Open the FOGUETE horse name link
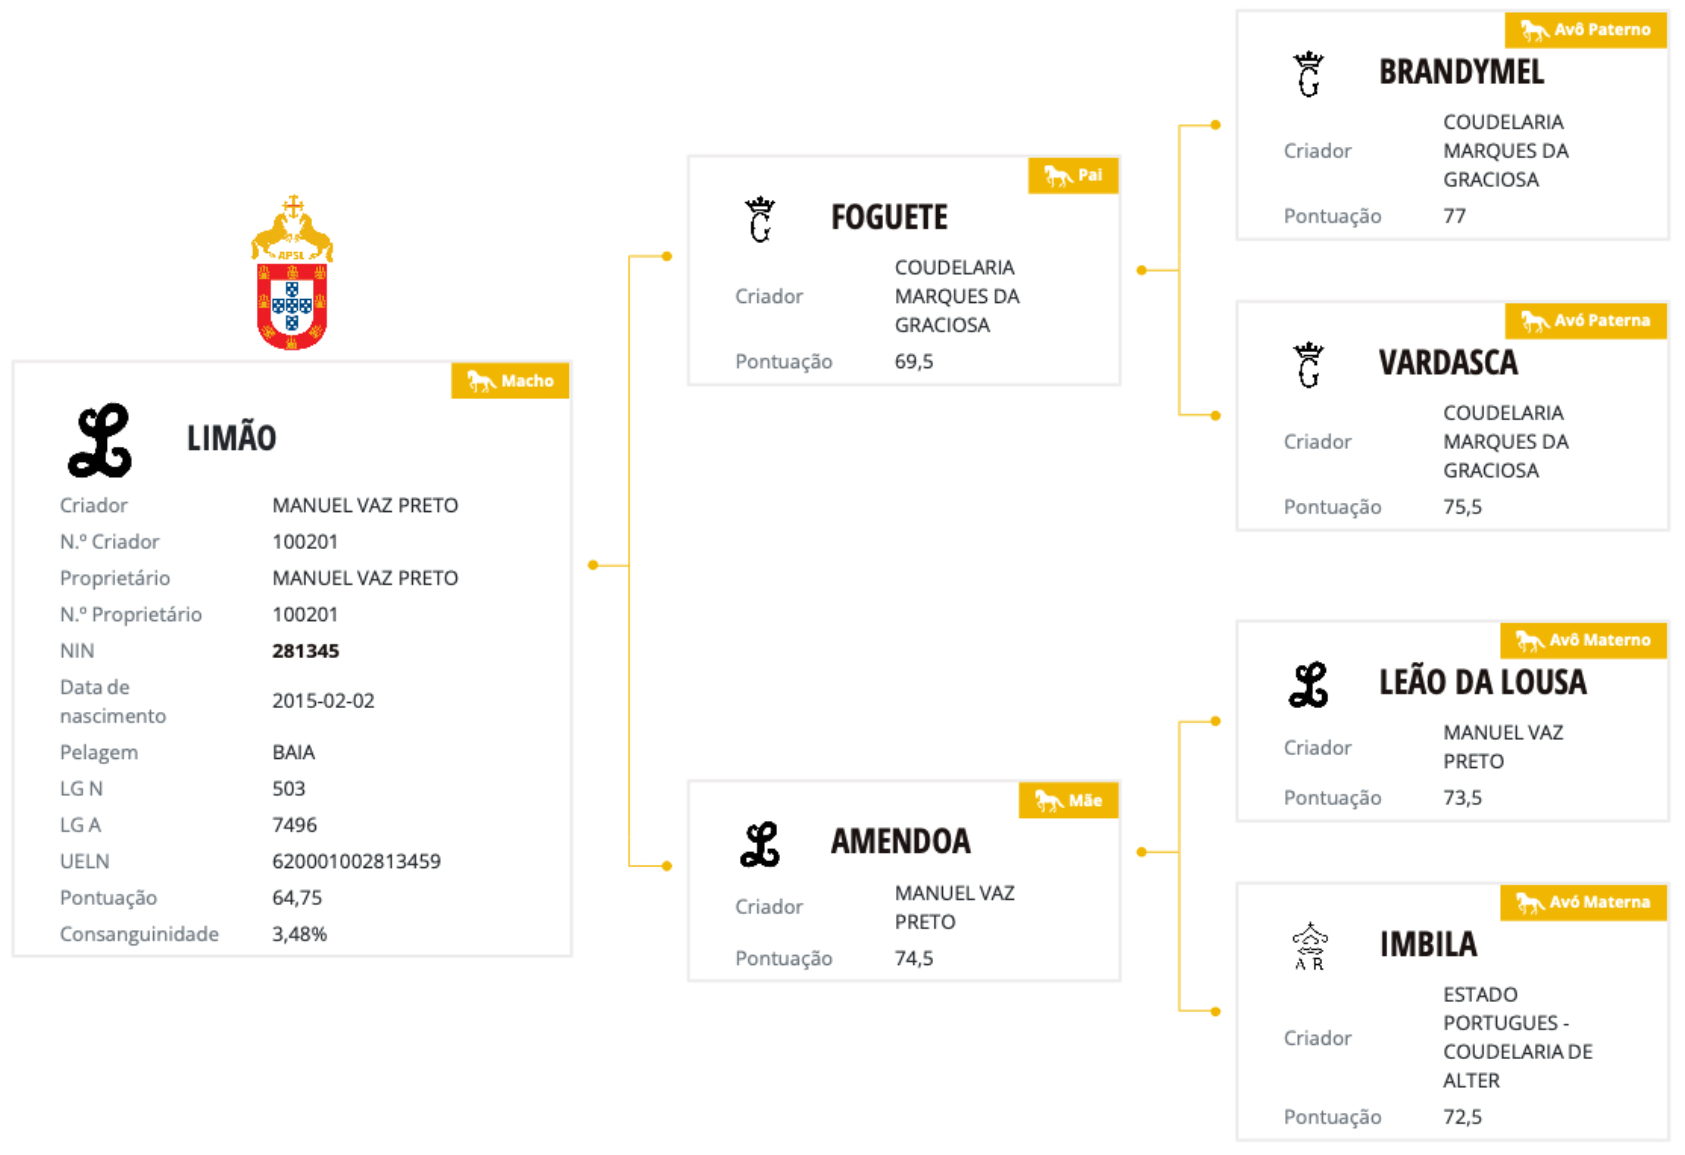This screenshot has height=1155, width=1685. coord(889,217)
